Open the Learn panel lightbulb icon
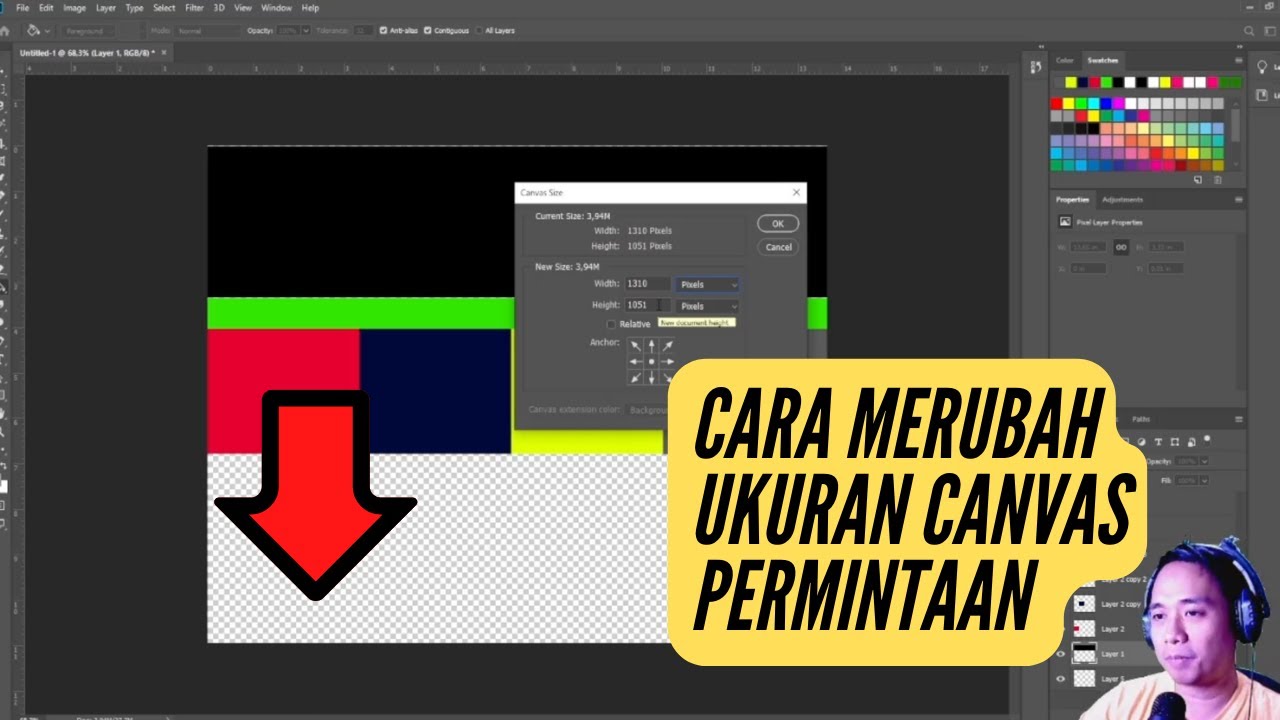Image resolution: width=1280 pixels, height=720 pixels. click(x=1261, y=69)
